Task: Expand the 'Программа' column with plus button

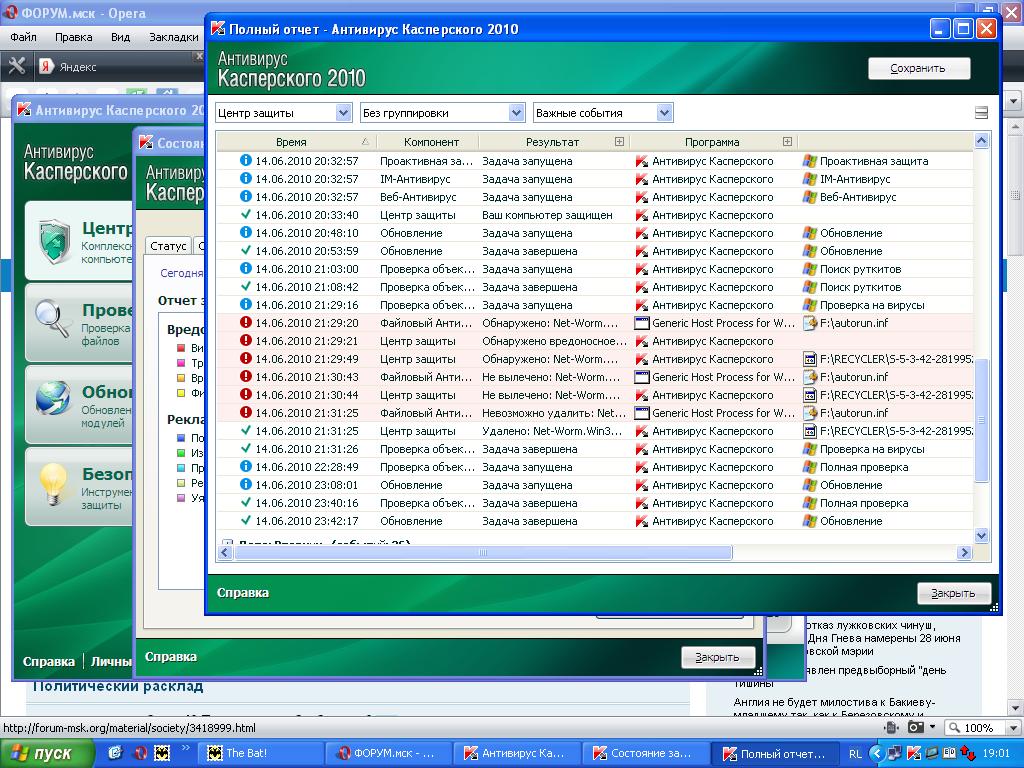Action: [787, 142]
